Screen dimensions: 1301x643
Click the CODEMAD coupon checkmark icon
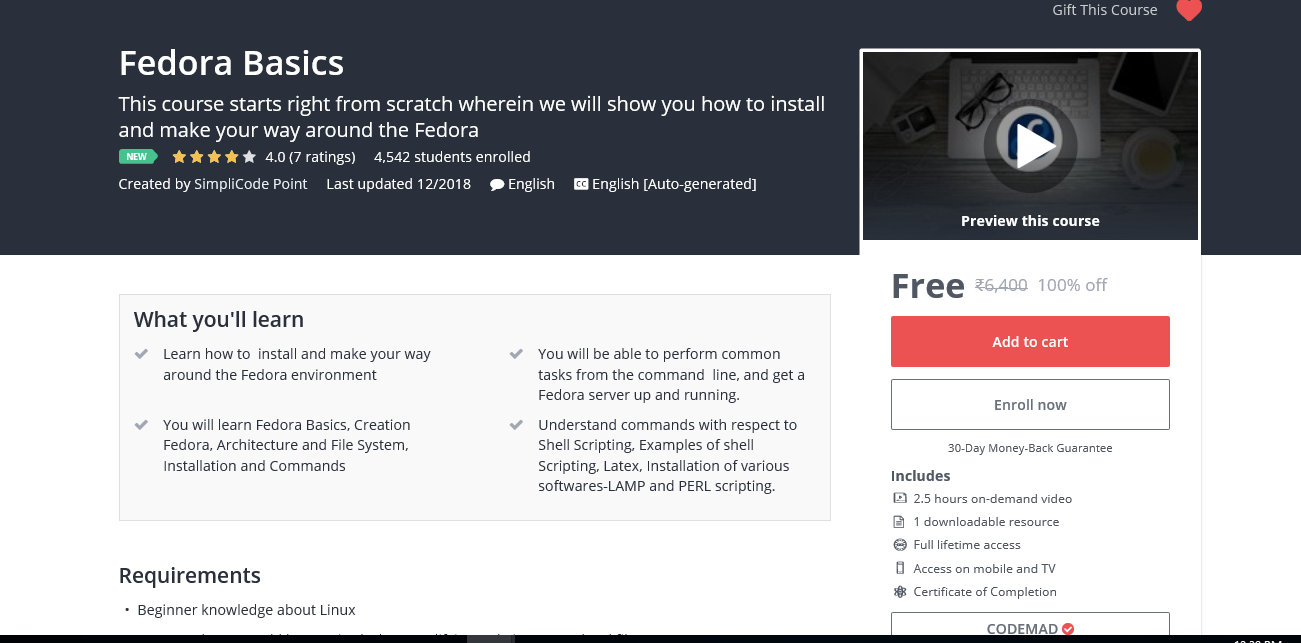point(1068,629)
